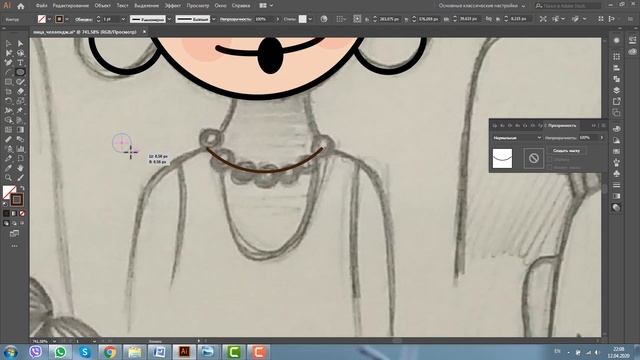The width and height of the screenshot is (640, 360).
Task: Set paint to None in toolbar
Action: 22,213
